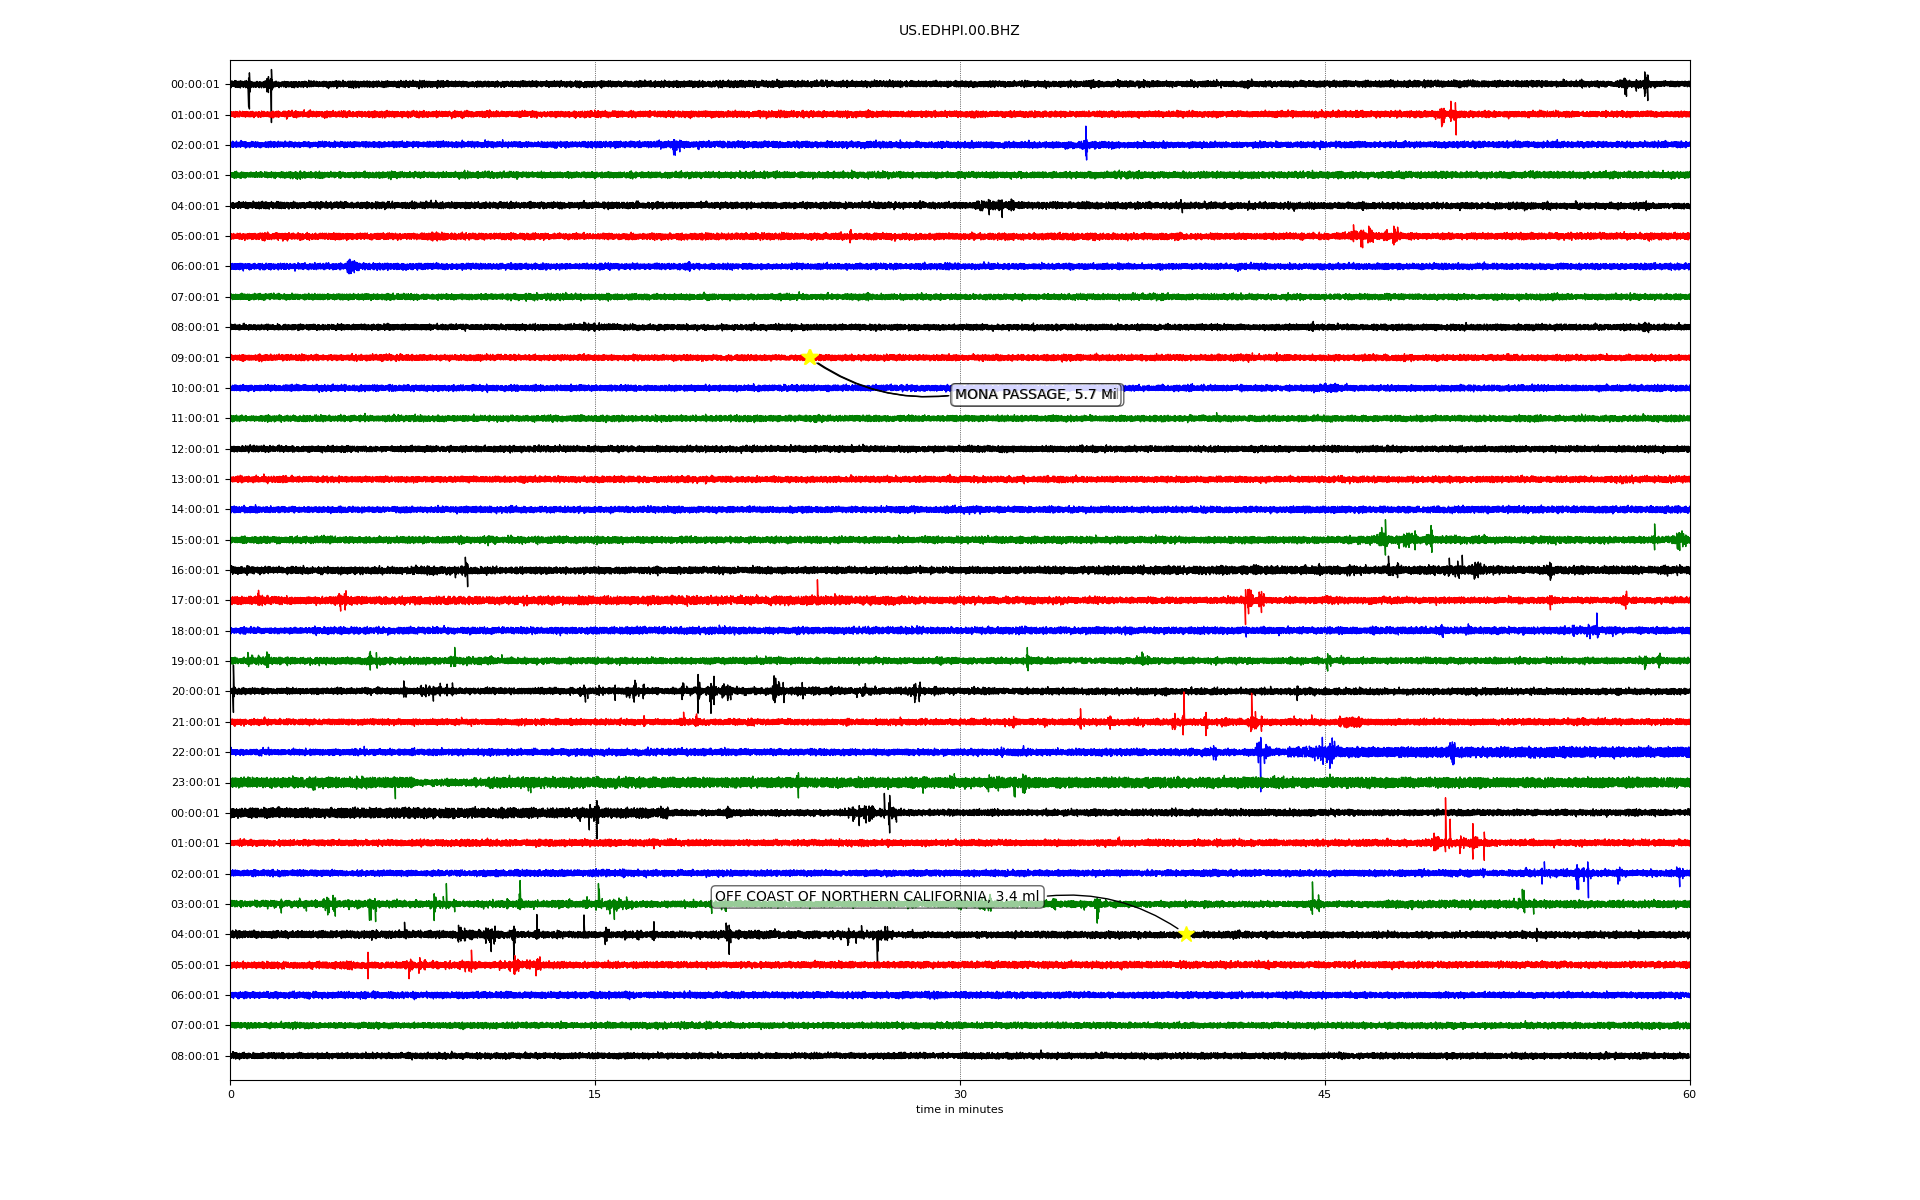Click the 12:00:01 trace time label

click(x=195, y=449)
